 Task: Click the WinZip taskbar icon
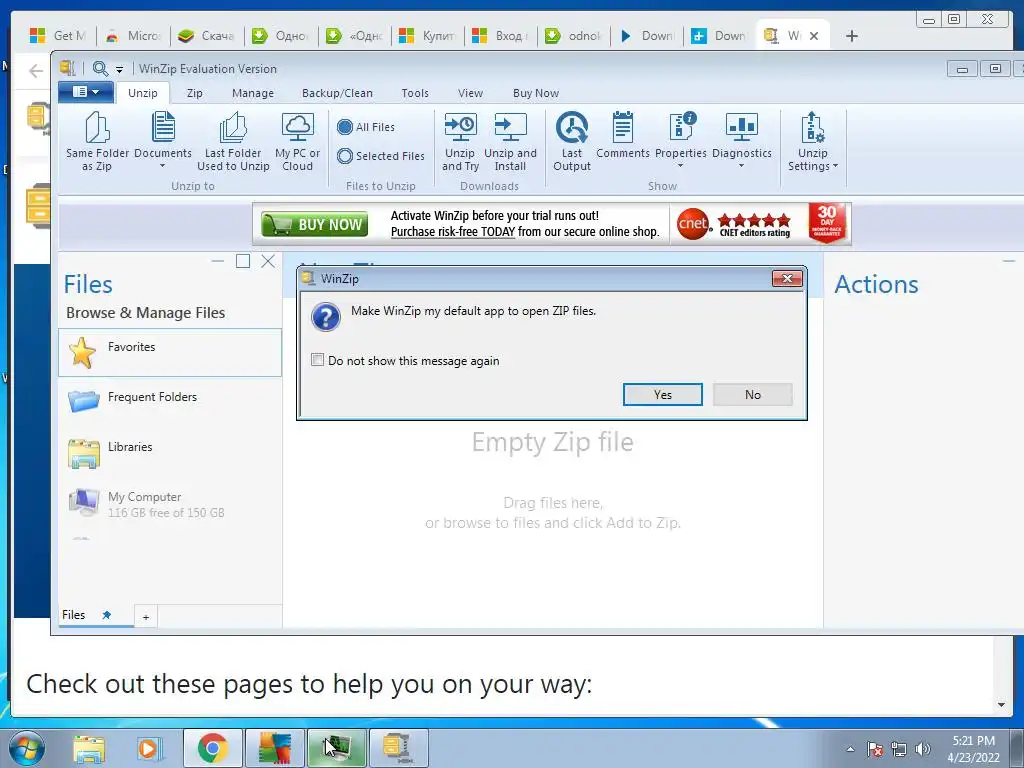tap(398, 748)
